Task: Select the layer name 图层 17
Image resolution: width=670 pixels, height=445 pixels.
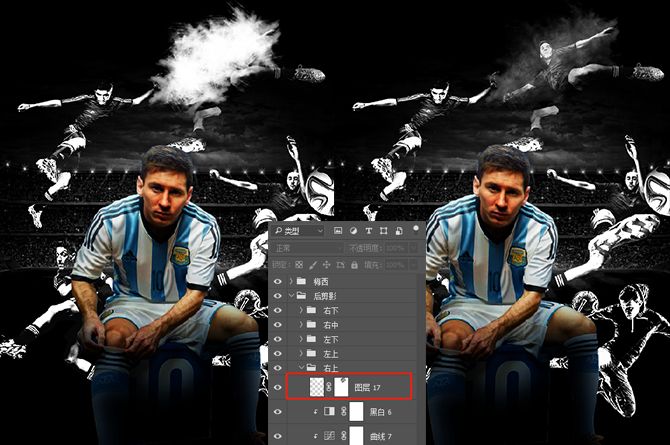Action: [x=367, y=388]
